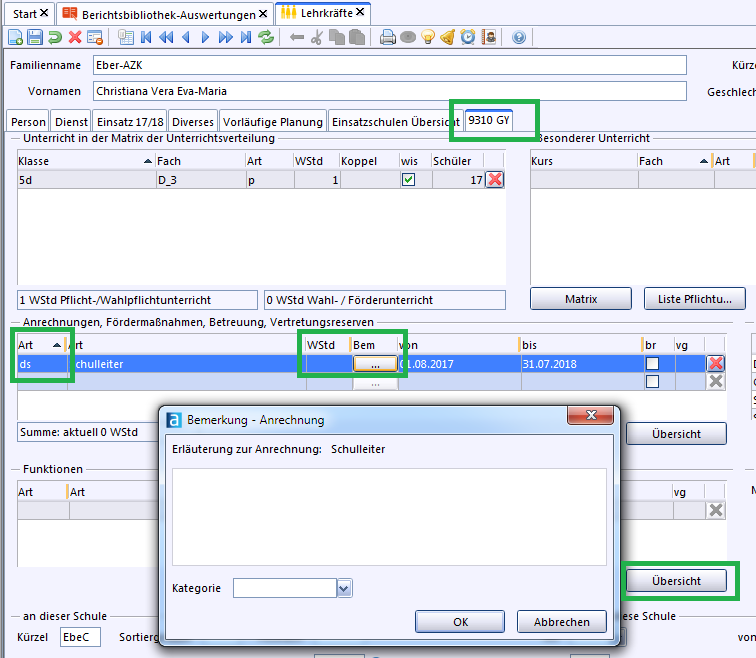Screen dimensions: 756x658
Task: Open the 'Vorläufige Planung' tab
Action: [273, 121]
